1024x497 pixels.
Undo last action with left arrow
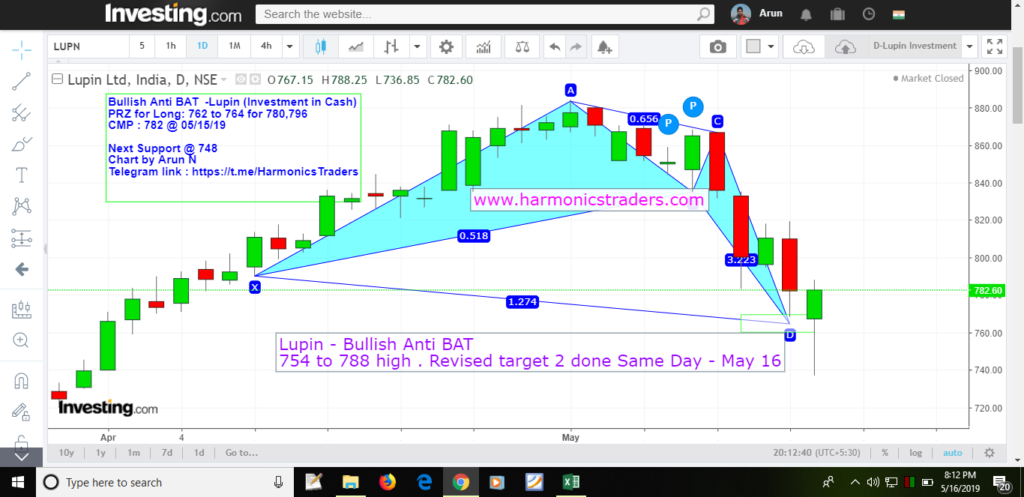coord(552,47)
